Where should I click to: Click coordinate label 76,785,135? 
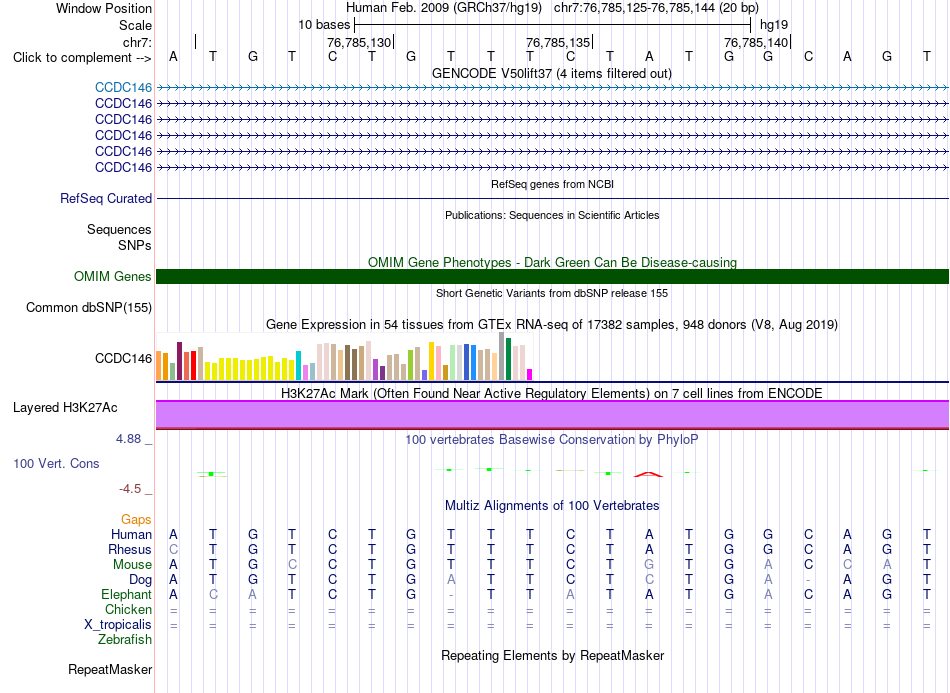(558, 42)
